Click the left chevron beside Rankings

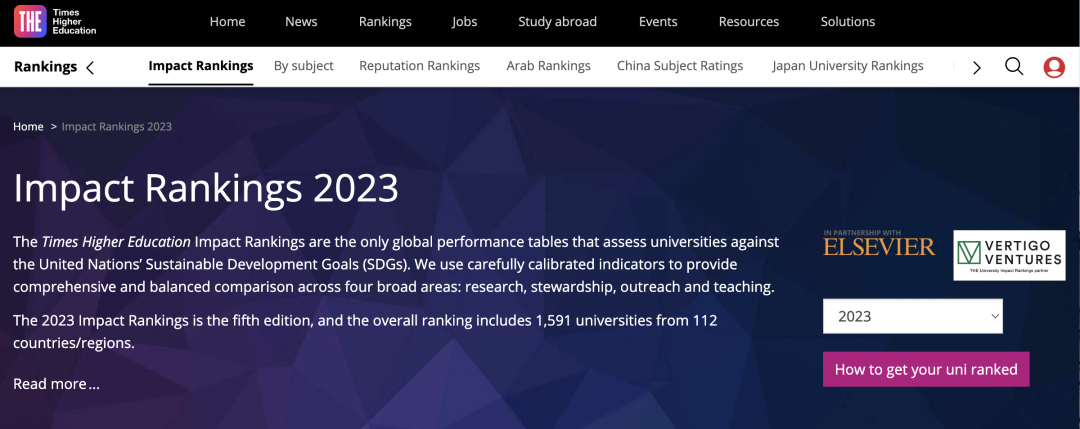[x=90, y=67]
